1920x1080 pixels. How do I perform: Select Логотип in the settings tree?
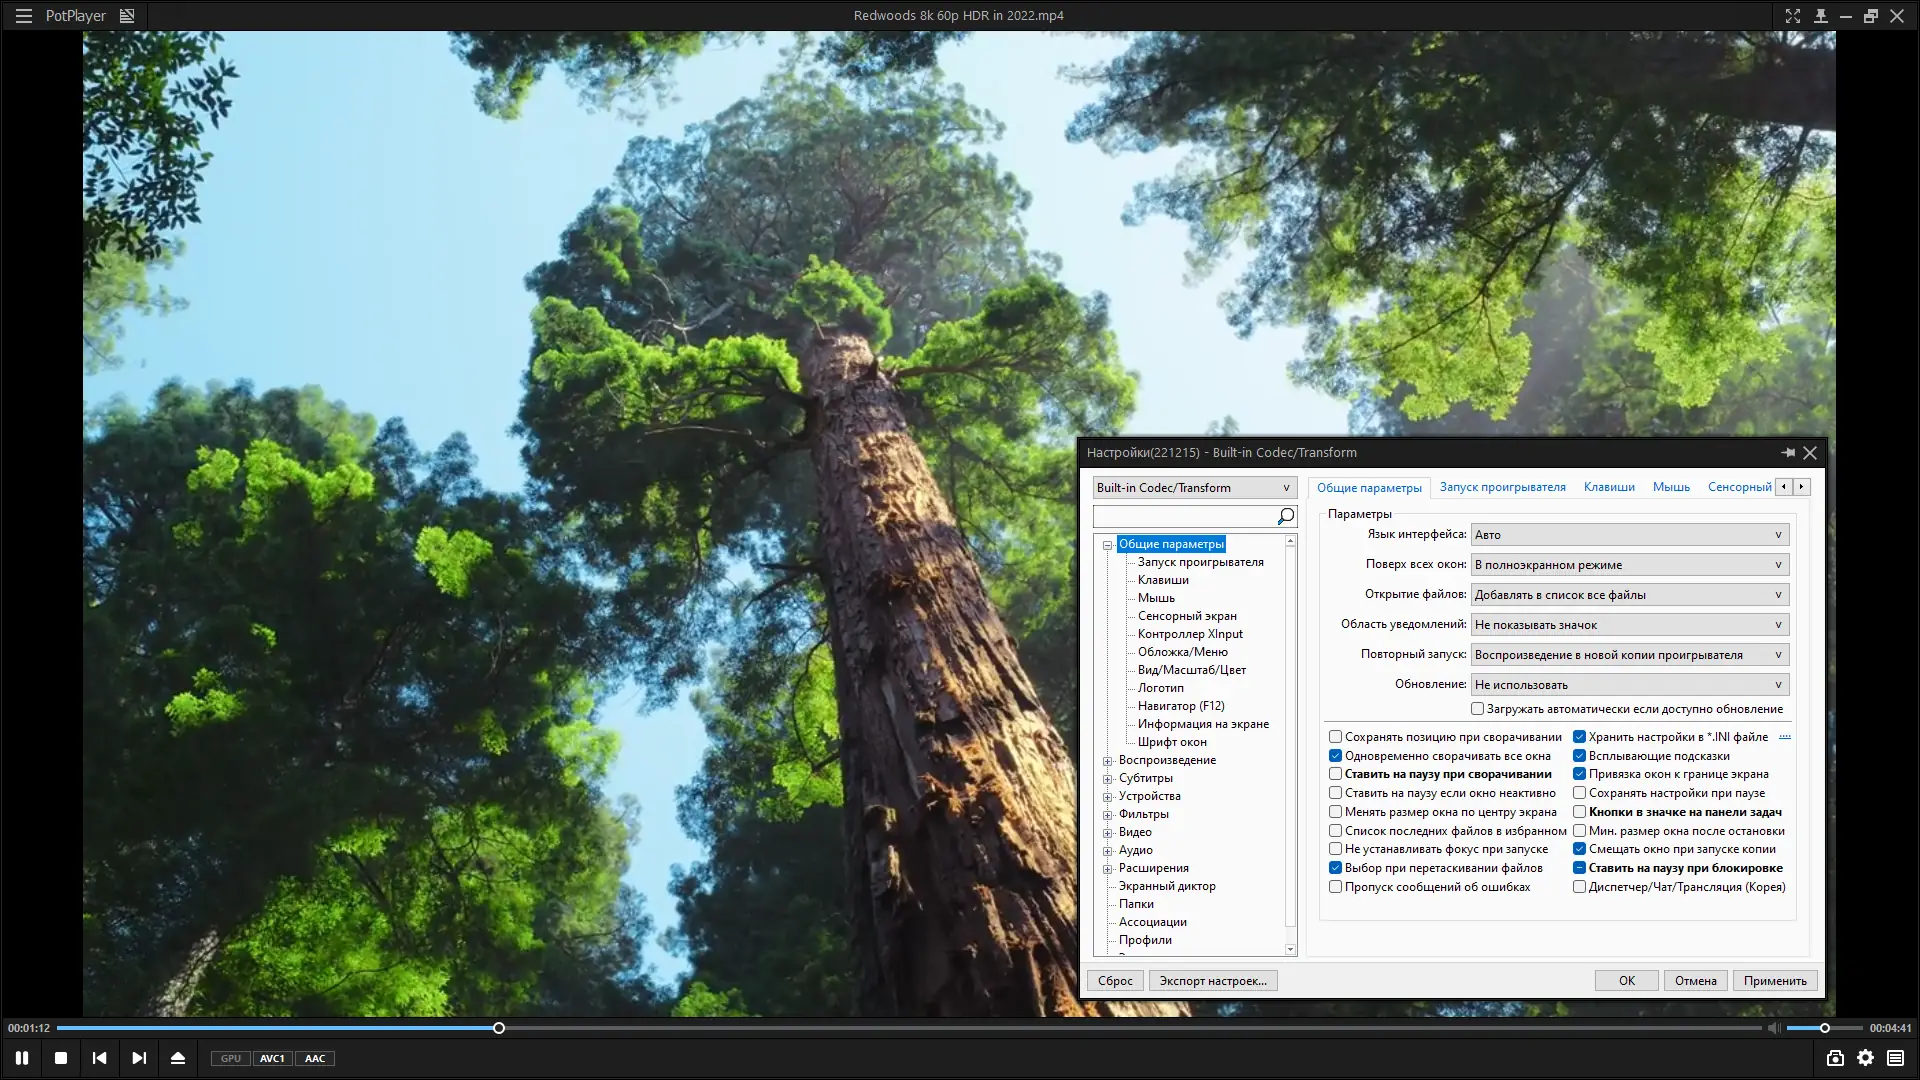point(1160,688)
